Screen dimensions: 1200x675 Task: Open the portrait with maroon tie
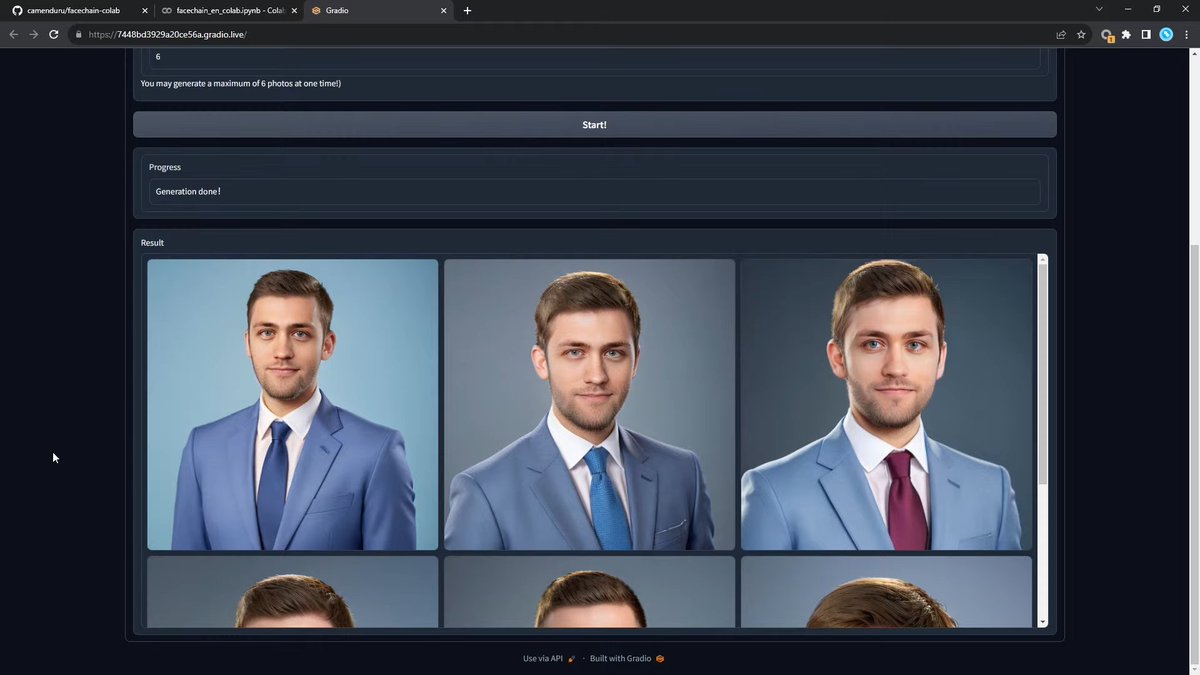click(x=886, y=405)
